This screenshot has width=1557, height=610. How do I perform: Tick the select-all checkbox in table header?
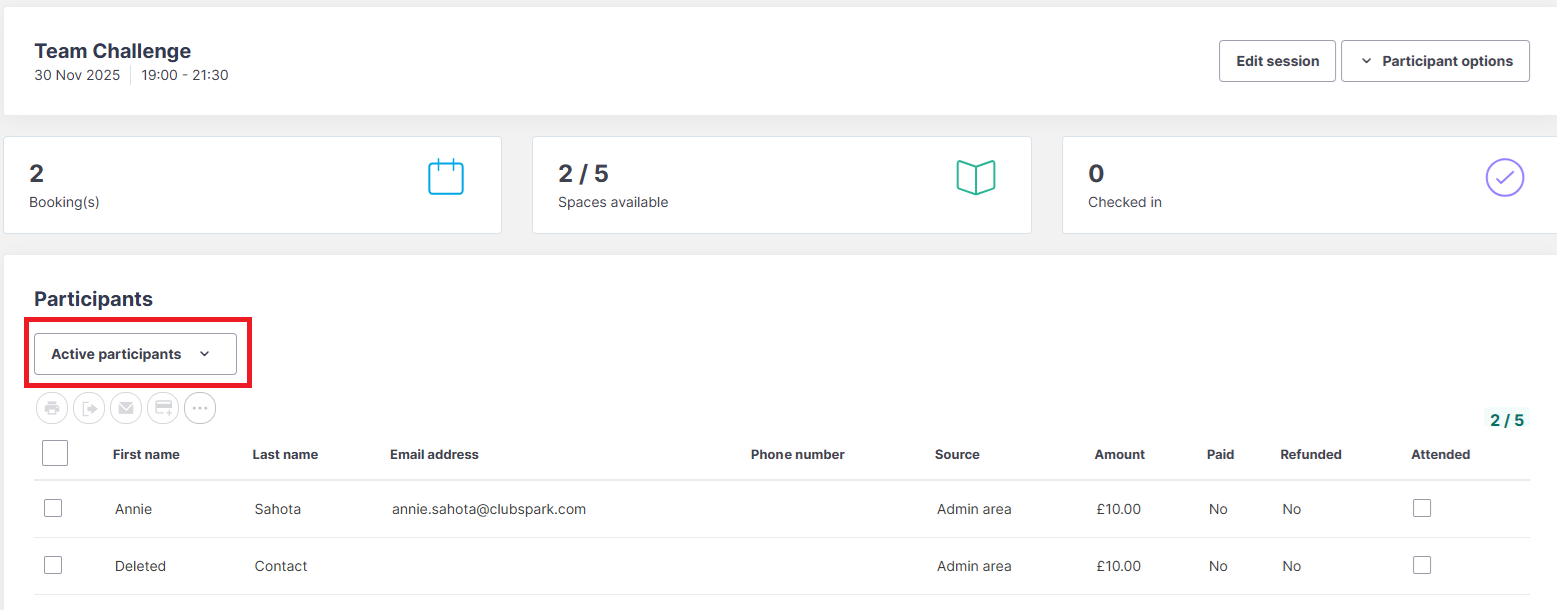55,453
